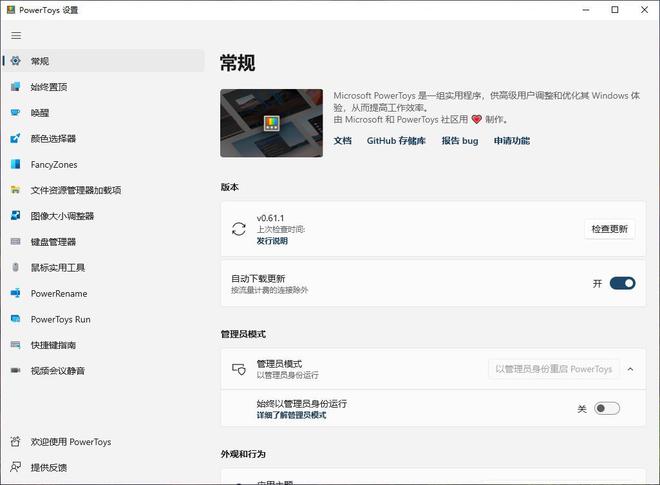Collapse the 管理员模式 section chevron

click(630, 369)
